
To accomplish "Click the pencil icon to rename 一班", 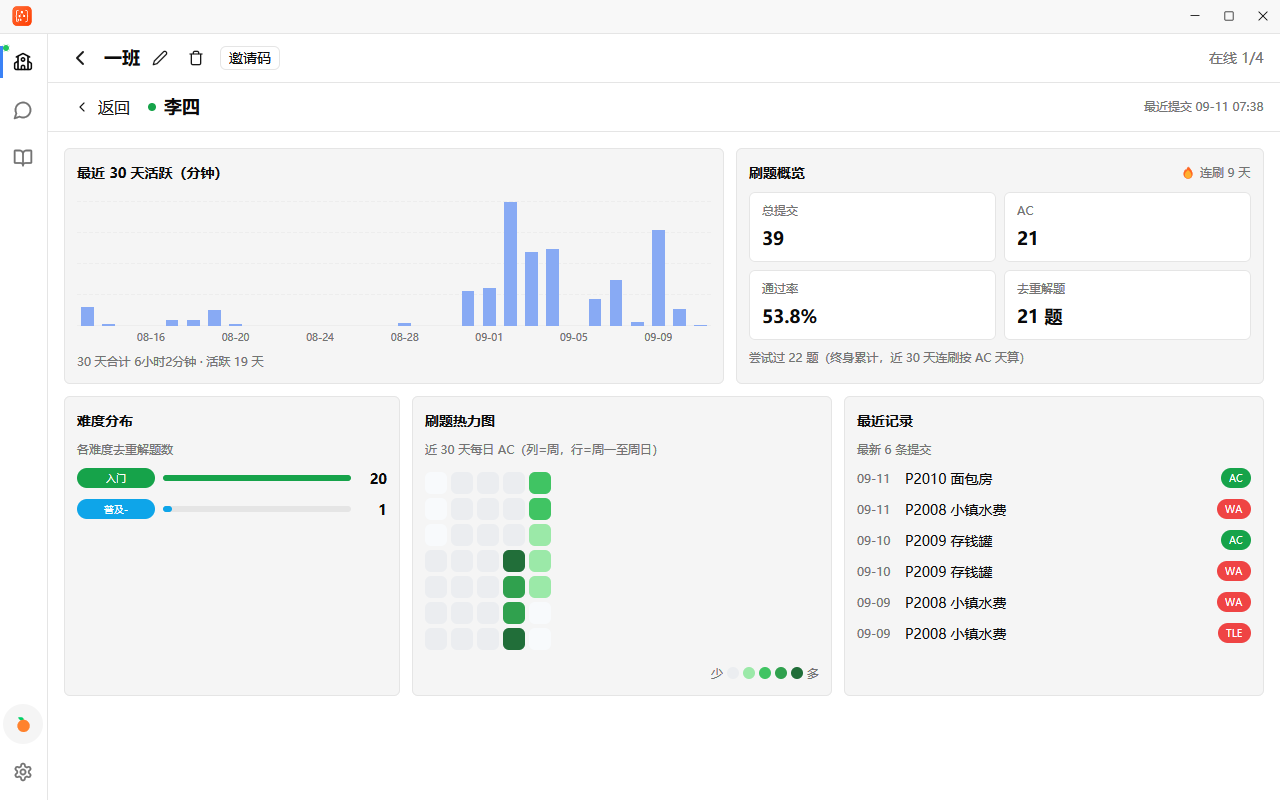I will tap(160, 58).
